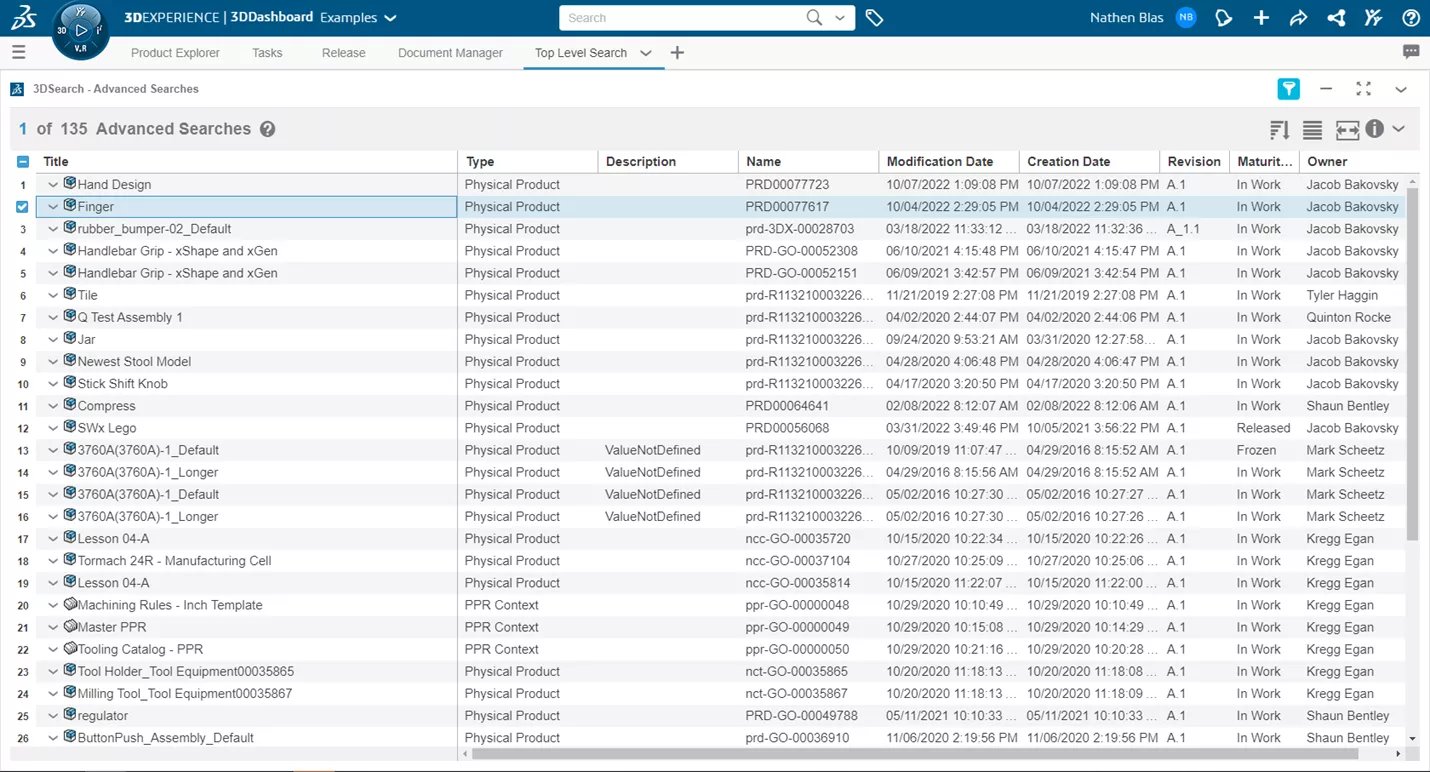Toggle the select-all header checkbox
This screenshot has width=1430, height=772.
coord(22,162)
